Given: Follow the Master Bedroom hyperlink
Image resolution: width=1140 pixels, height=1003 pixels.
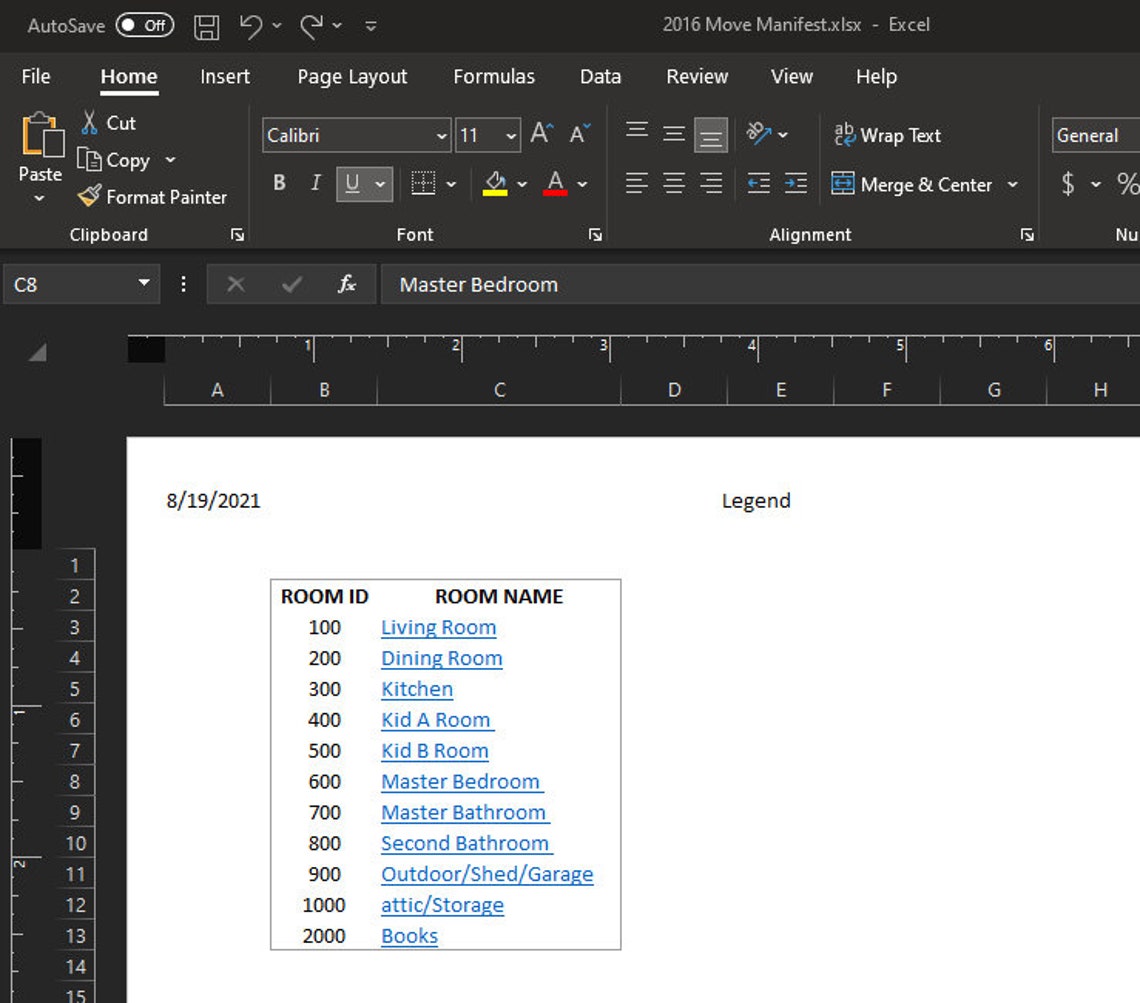Looking at the screenshot, I should (x=461, y=781).
